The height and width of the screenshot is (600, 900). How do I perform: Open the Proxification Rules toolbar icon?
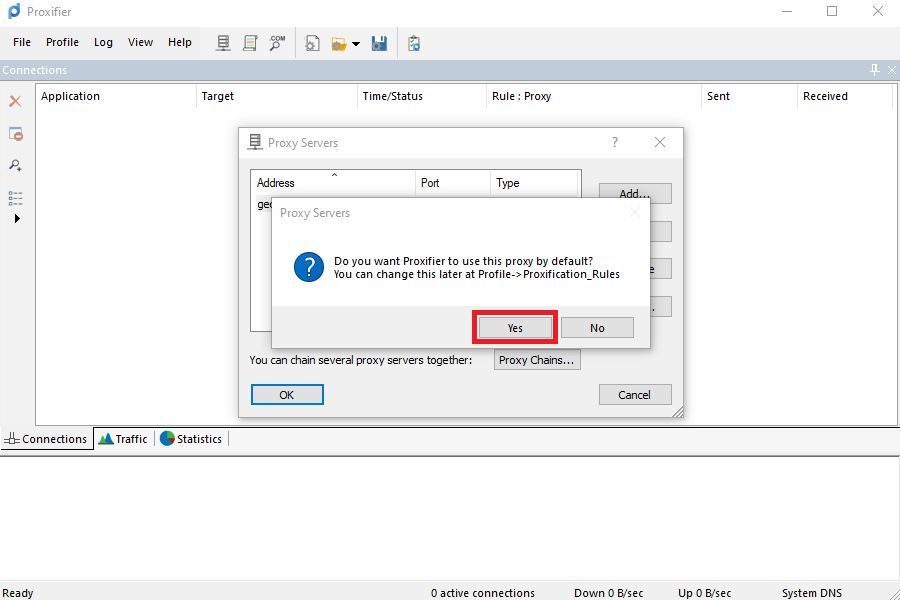tap(250, 43)
